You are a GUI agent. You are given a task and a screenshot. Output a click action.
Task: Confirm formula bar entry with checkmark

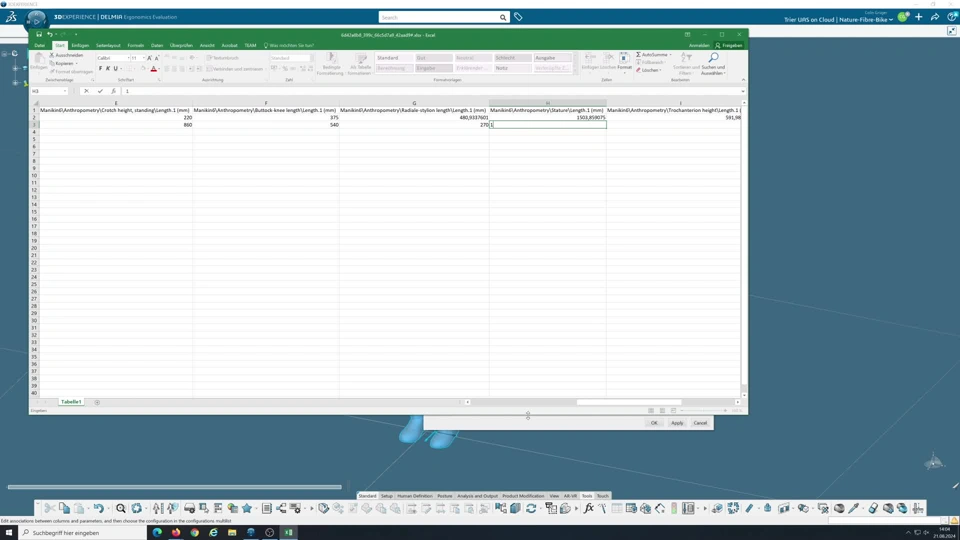[x=100, y=91]
